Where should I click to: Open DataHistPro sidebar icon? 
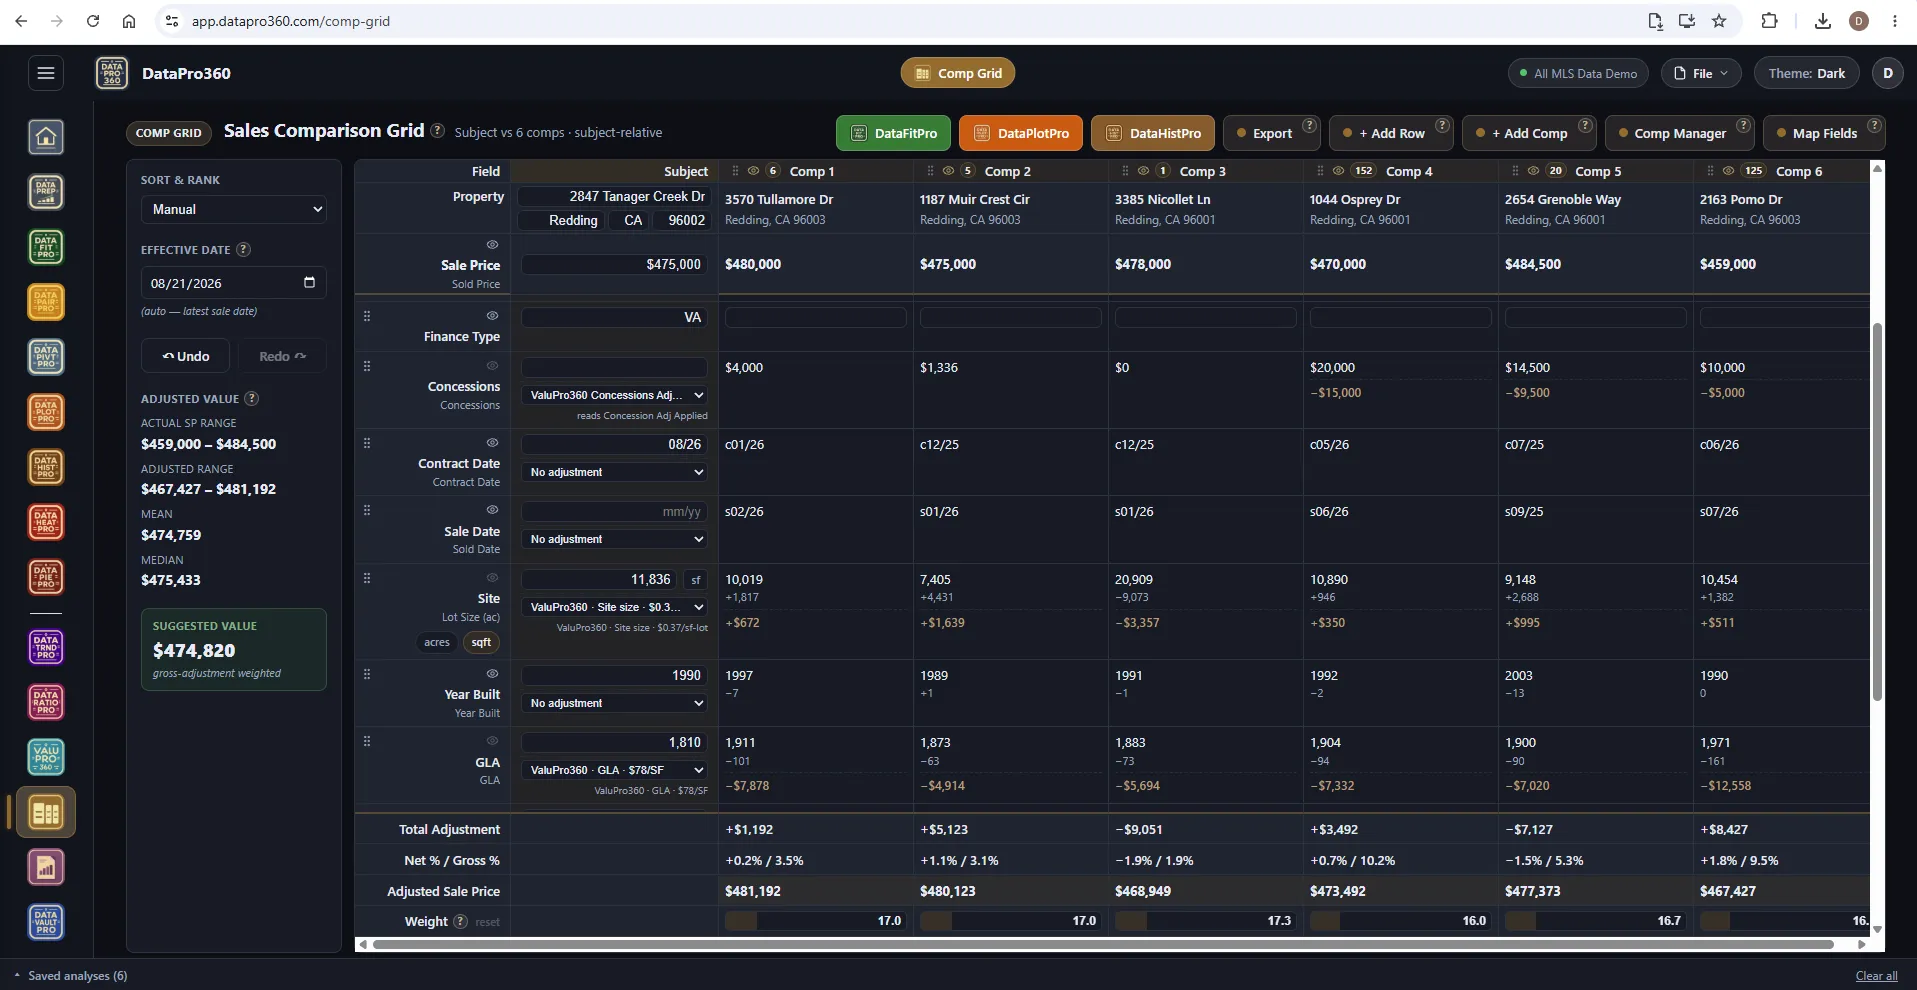[46, 467]
